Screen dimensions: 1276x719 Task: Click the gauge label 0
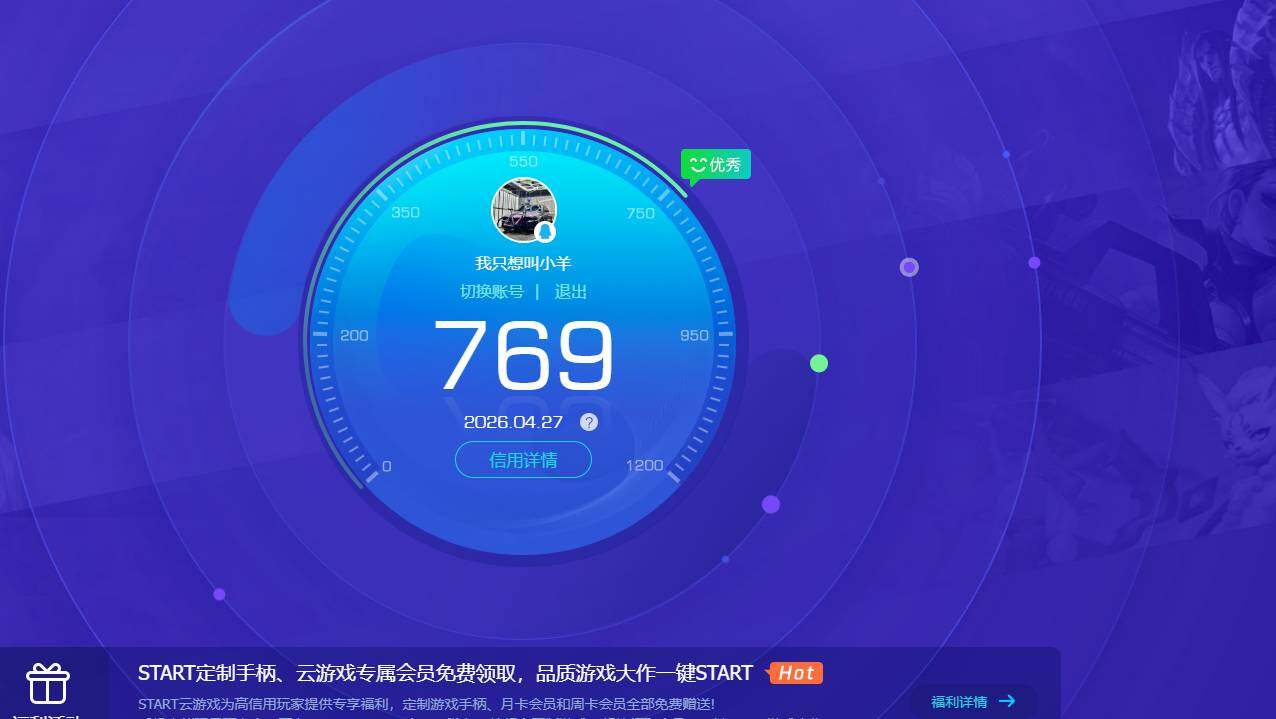tap(387, 466)
